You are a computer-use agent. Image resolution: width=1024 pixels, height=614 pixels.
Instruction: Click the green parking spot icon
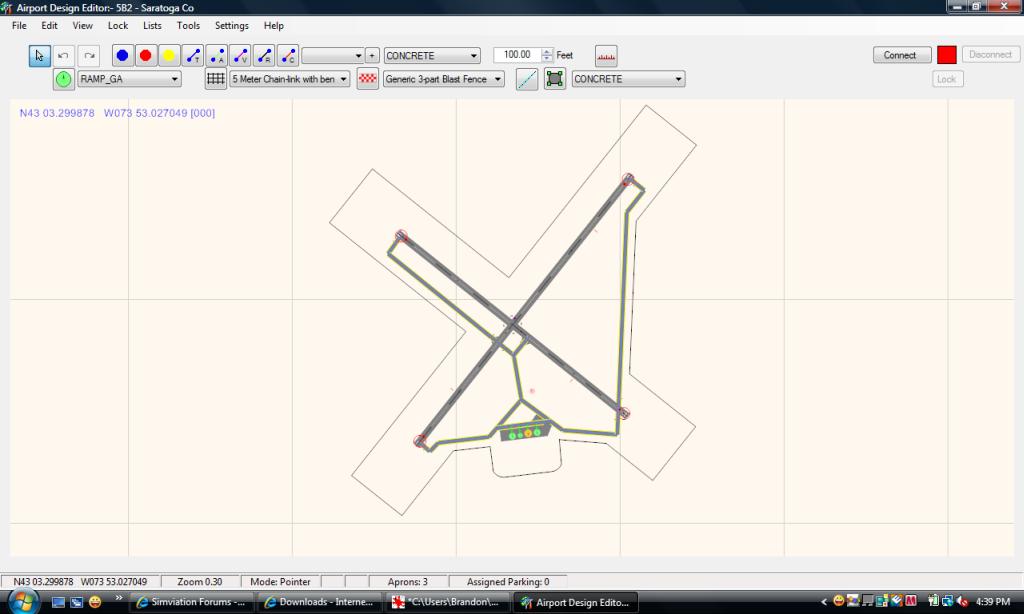coord(64,79)
